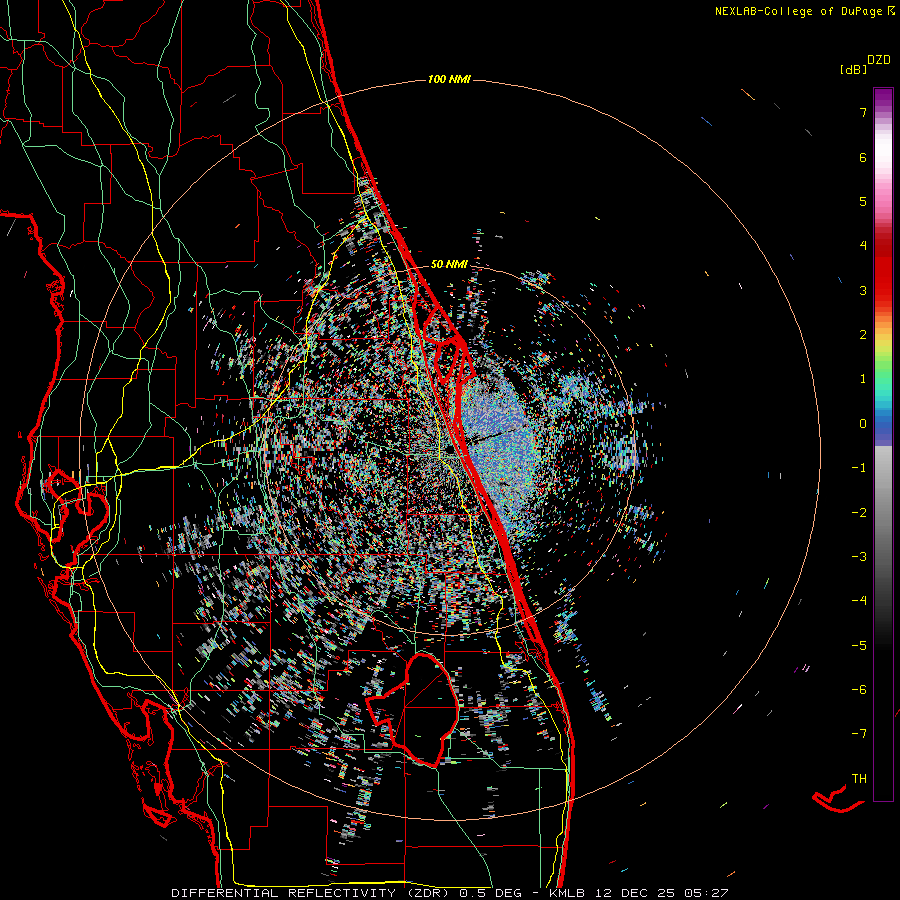Click the [dB] unit label
Screen dimensions: 900x900
click(x=853, y=69)
